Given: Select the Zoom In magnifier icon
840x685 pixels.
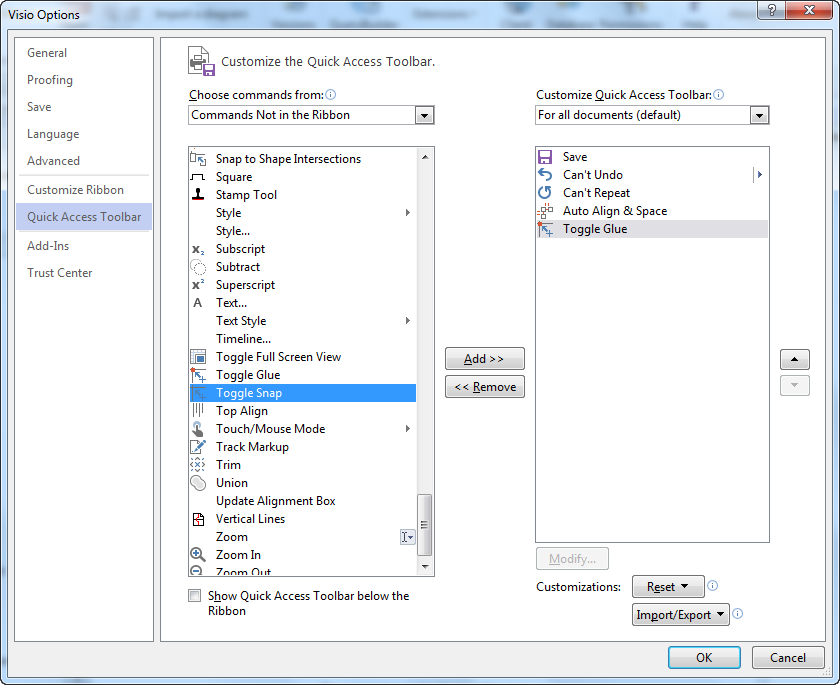Looking at the screenshot, I should [x=198, y=554].
